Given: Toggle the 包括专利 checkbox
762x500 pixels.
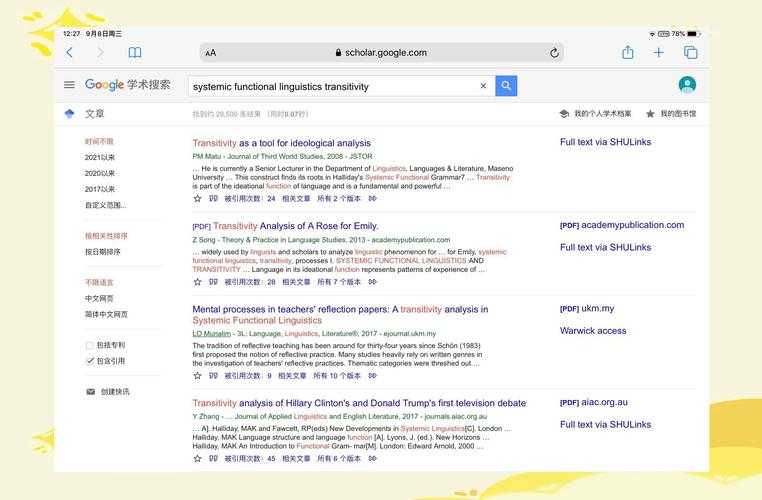Looking at the screenshot, I should (89, 345).
